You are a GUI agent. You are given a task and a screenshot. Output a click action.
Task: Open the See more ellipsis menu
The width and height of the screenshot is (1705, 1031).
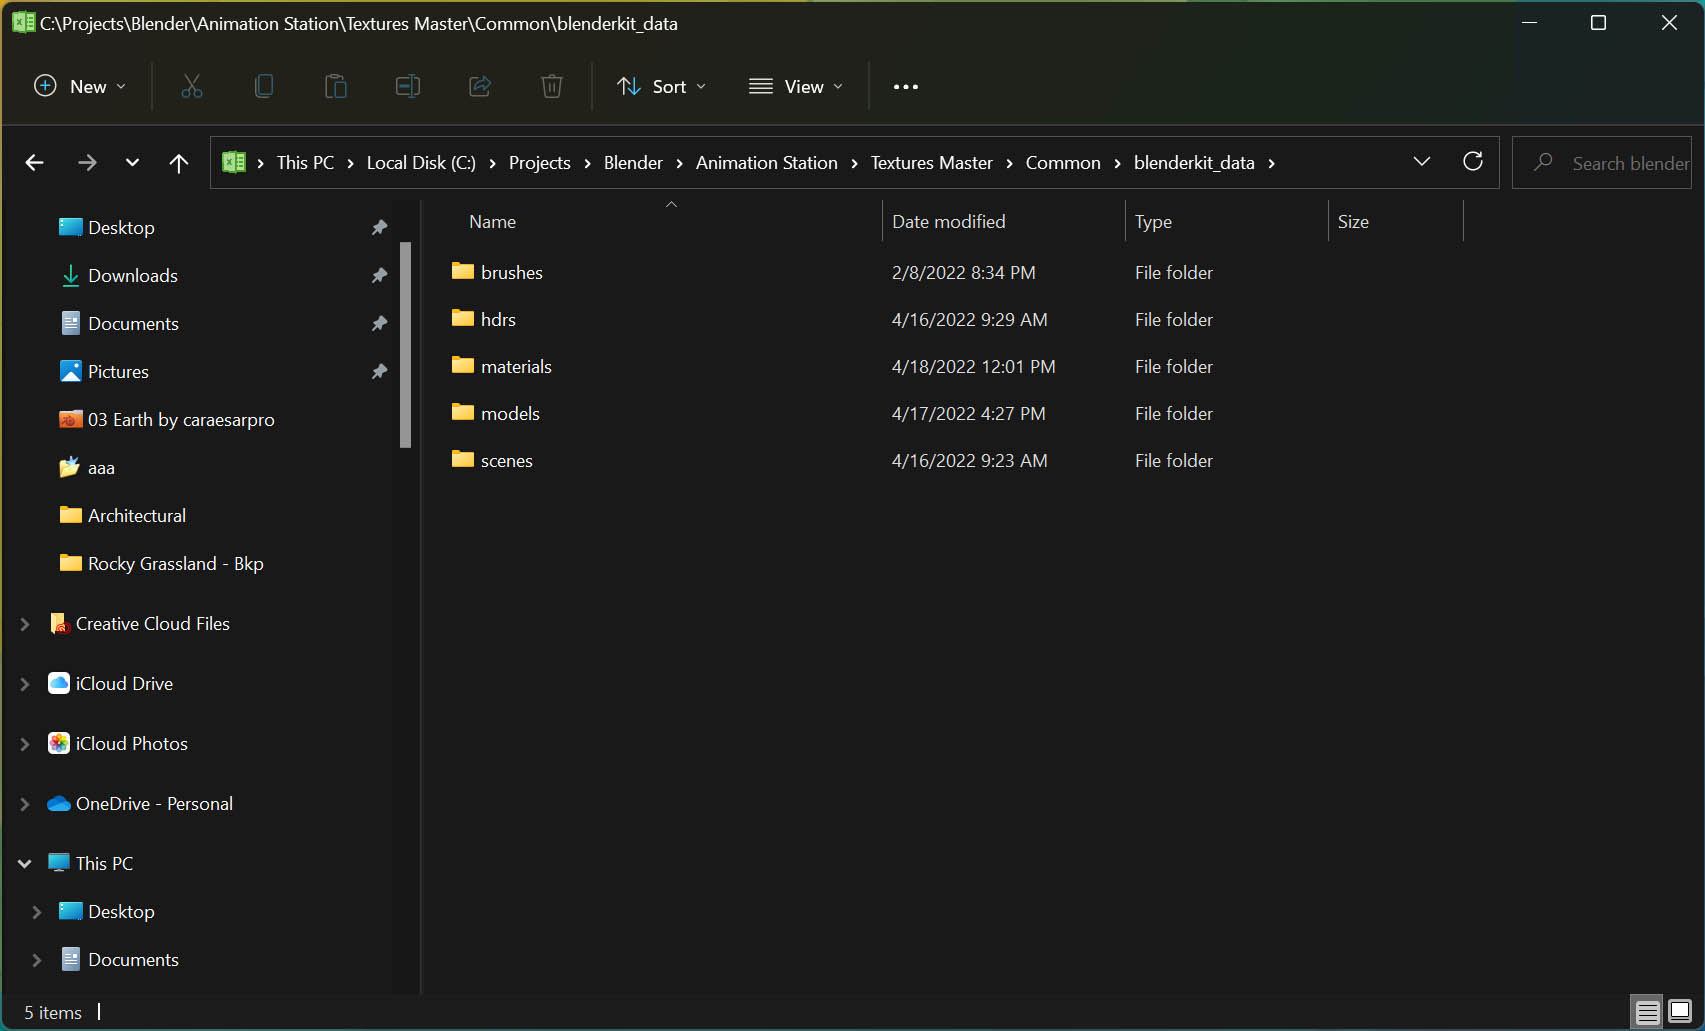coord(905,86)
